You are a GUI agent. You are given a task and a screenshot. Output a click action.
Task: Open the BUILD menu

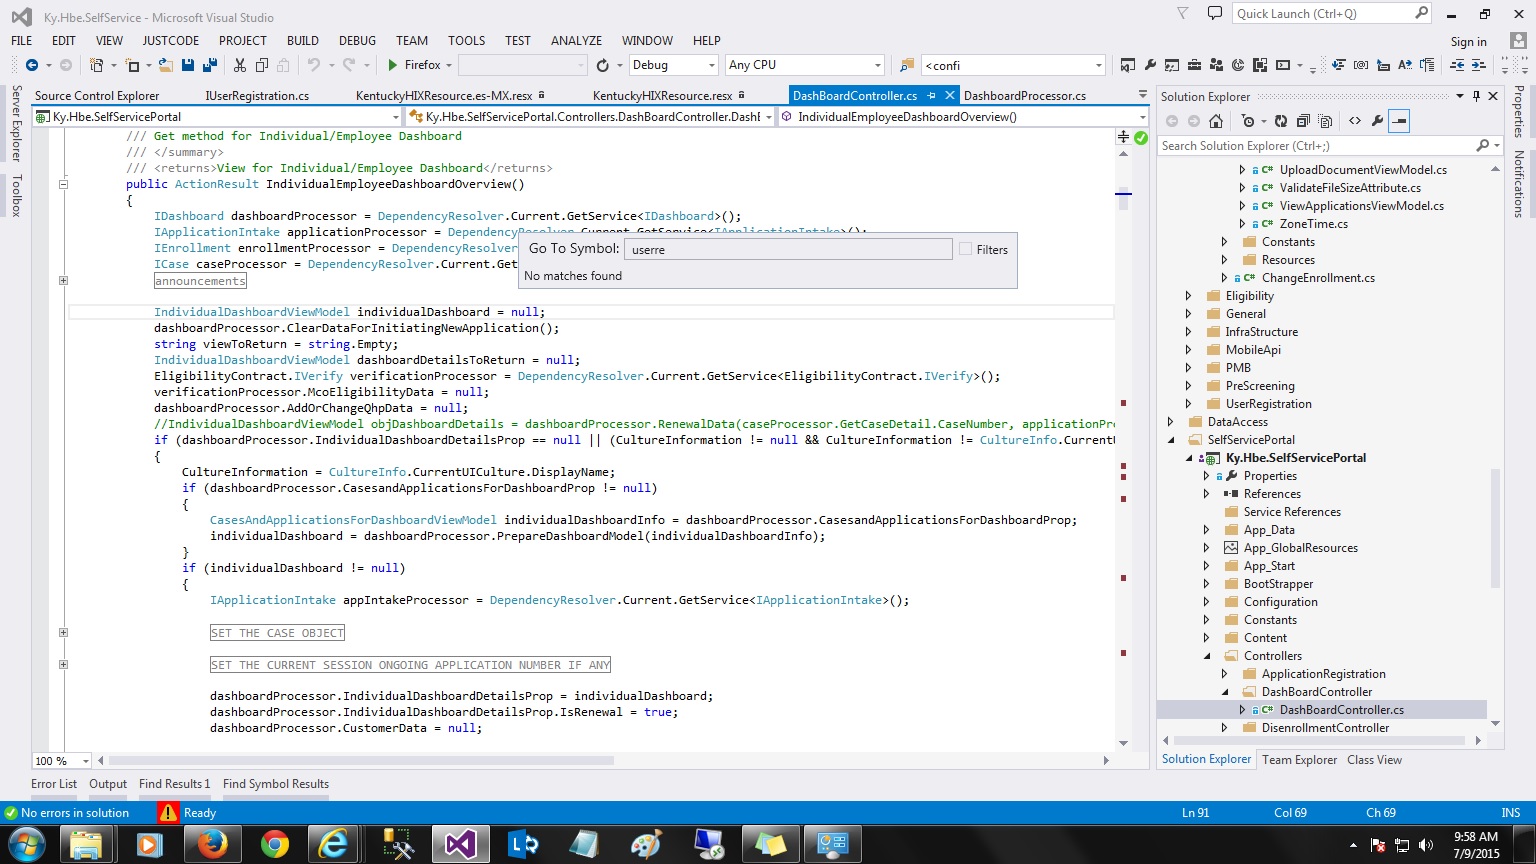click(303, 41)
